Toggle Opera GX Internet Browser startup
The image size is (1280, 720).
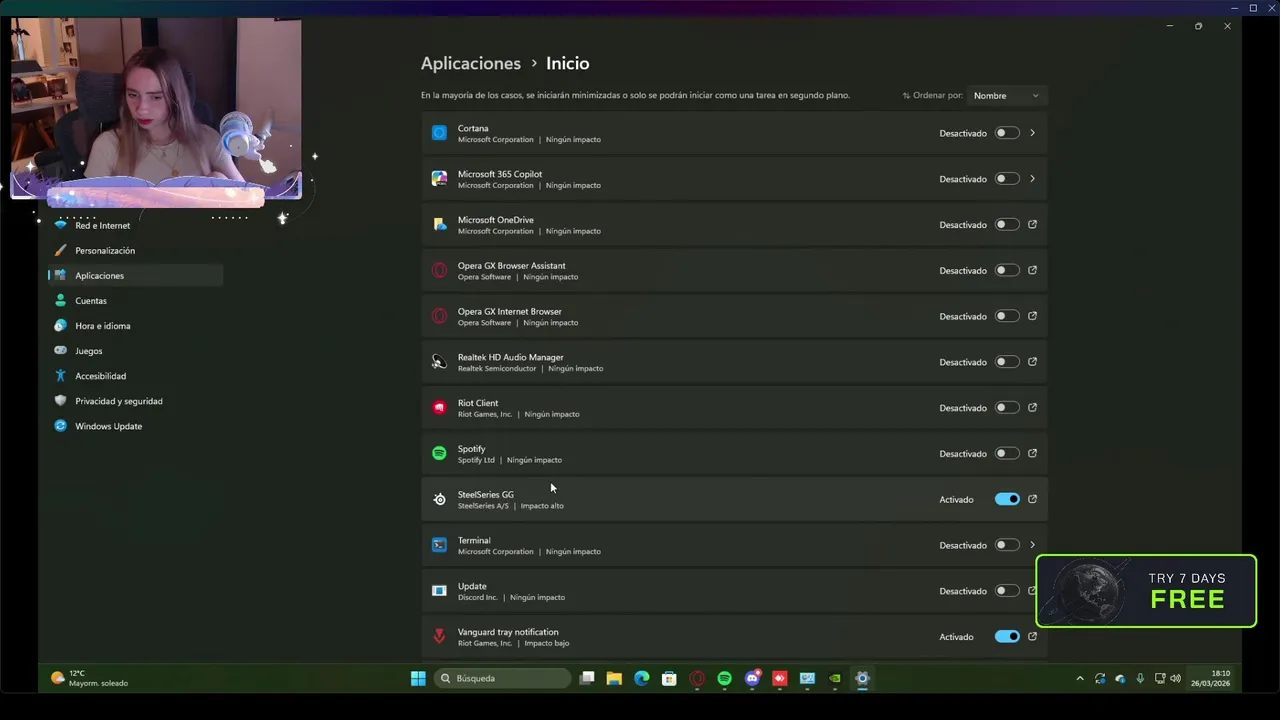point(1007,316)
